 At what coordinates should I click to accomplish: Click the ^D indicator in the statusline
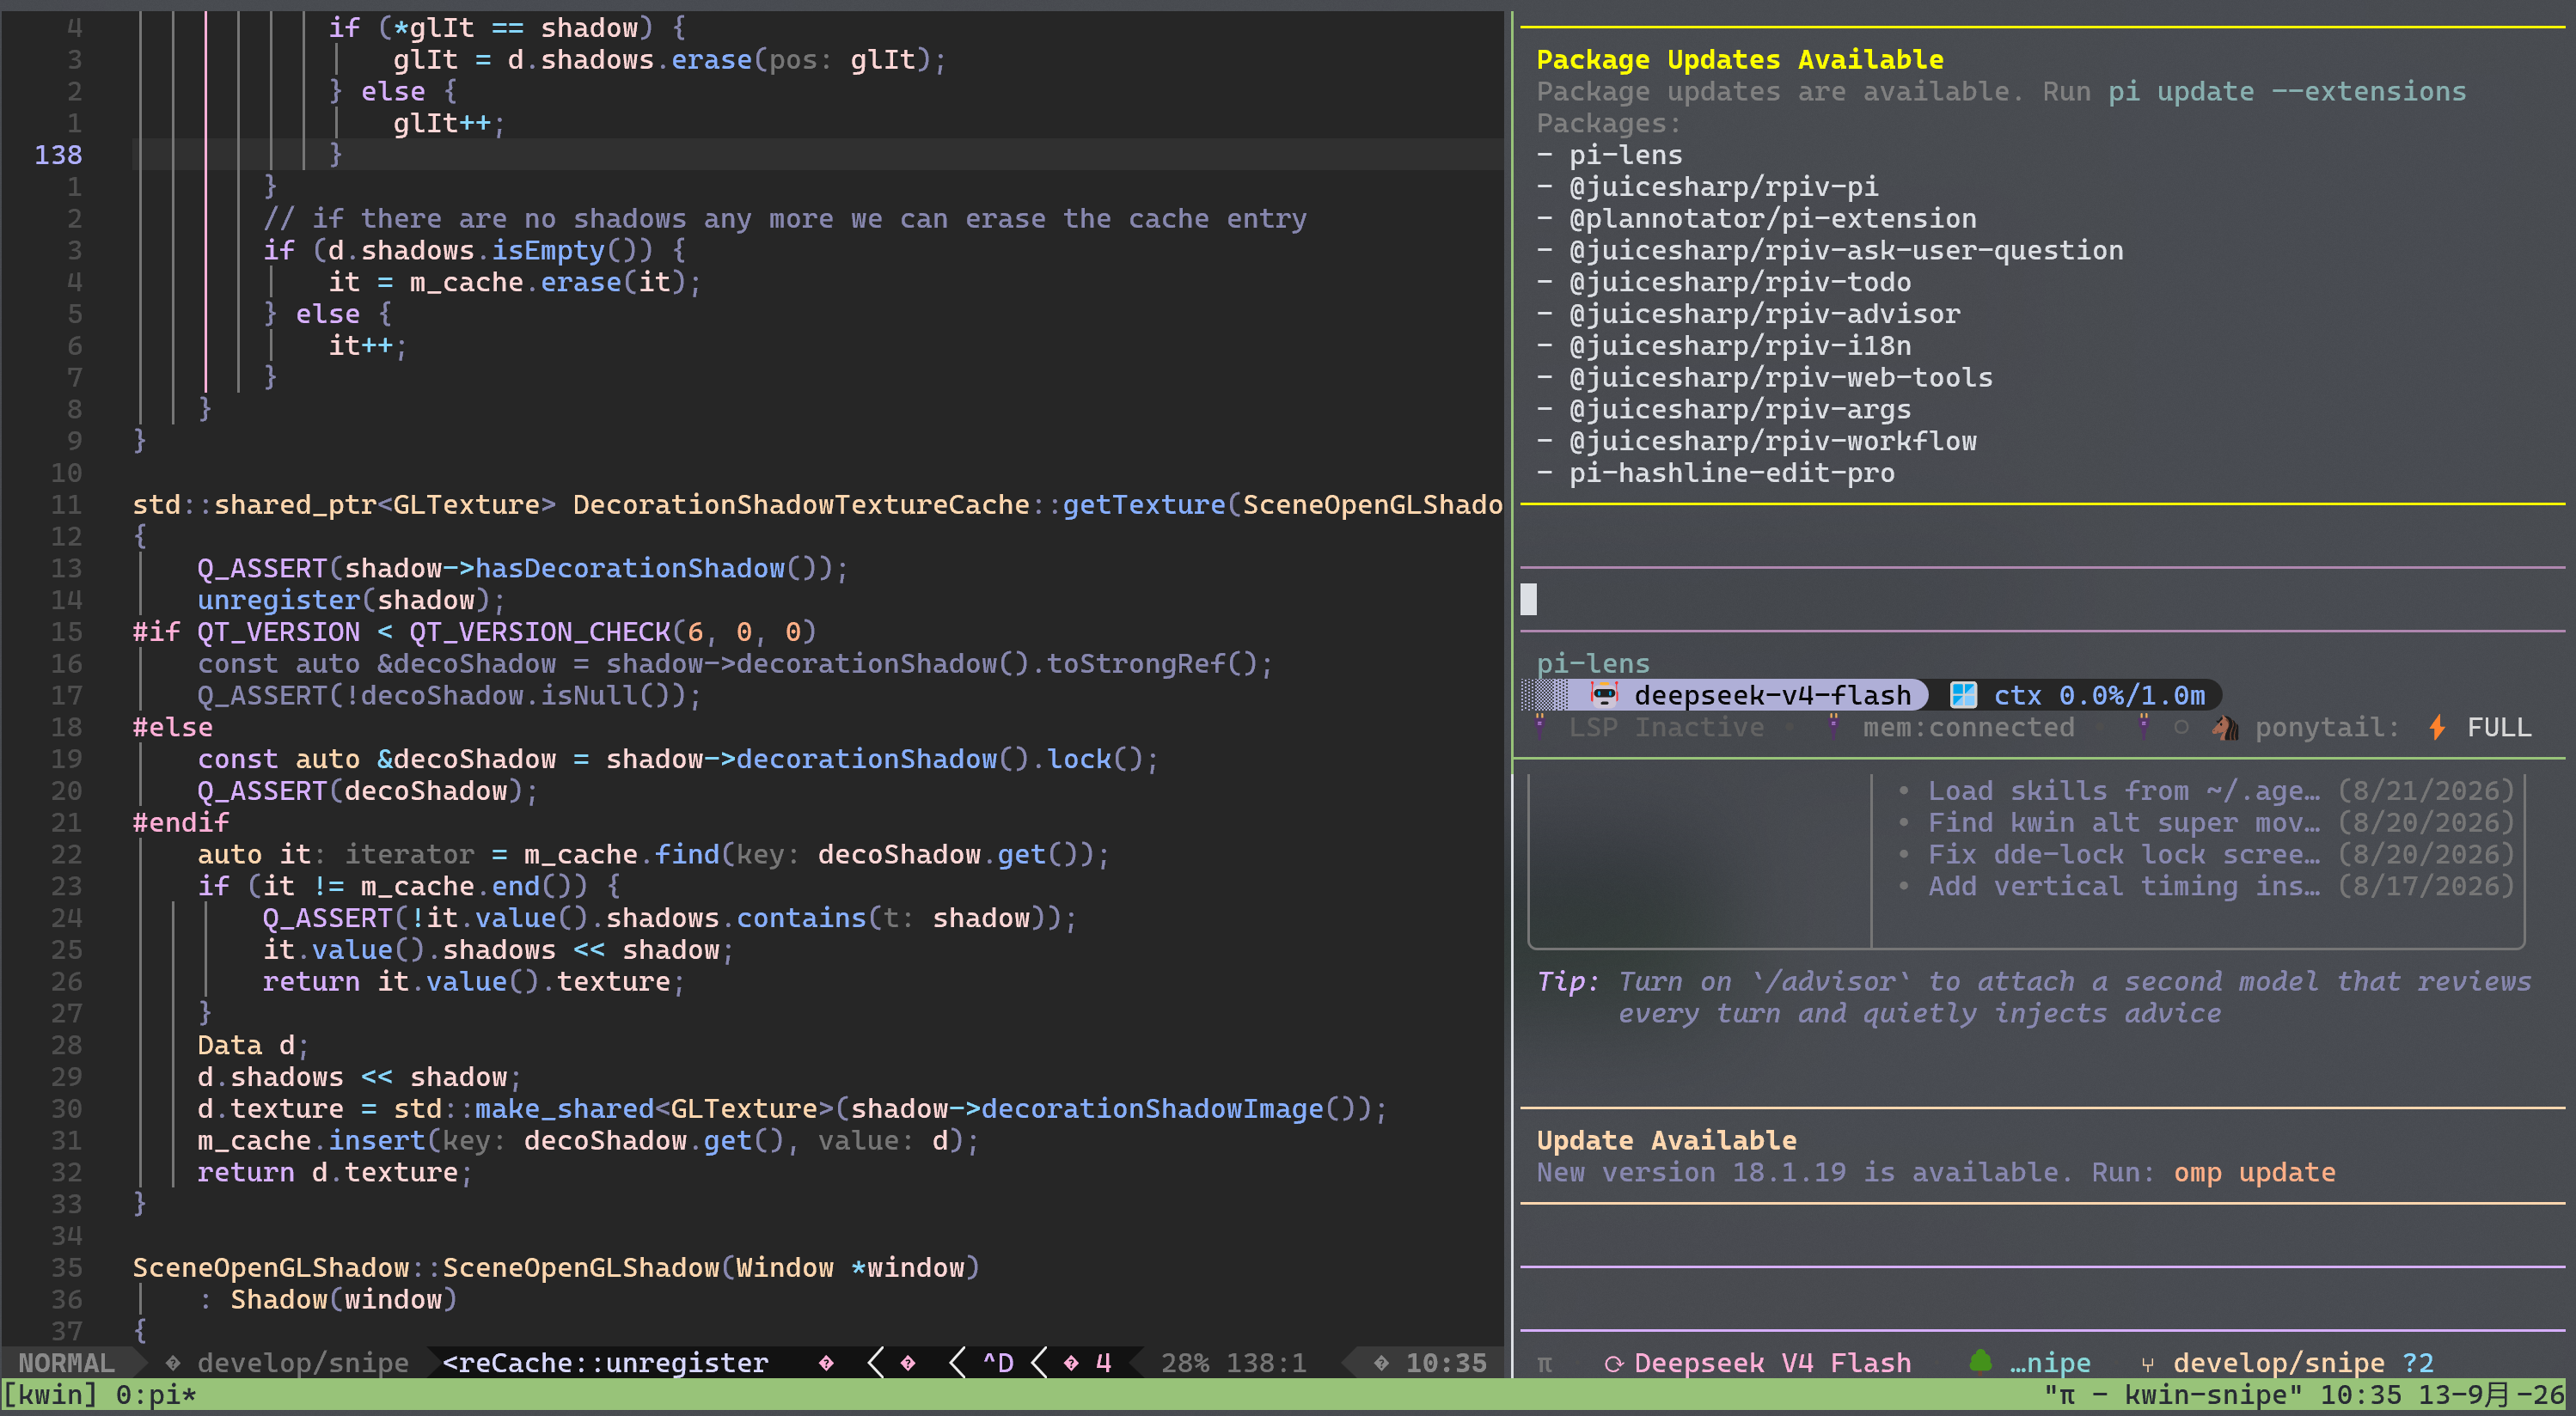(998, 1363)
